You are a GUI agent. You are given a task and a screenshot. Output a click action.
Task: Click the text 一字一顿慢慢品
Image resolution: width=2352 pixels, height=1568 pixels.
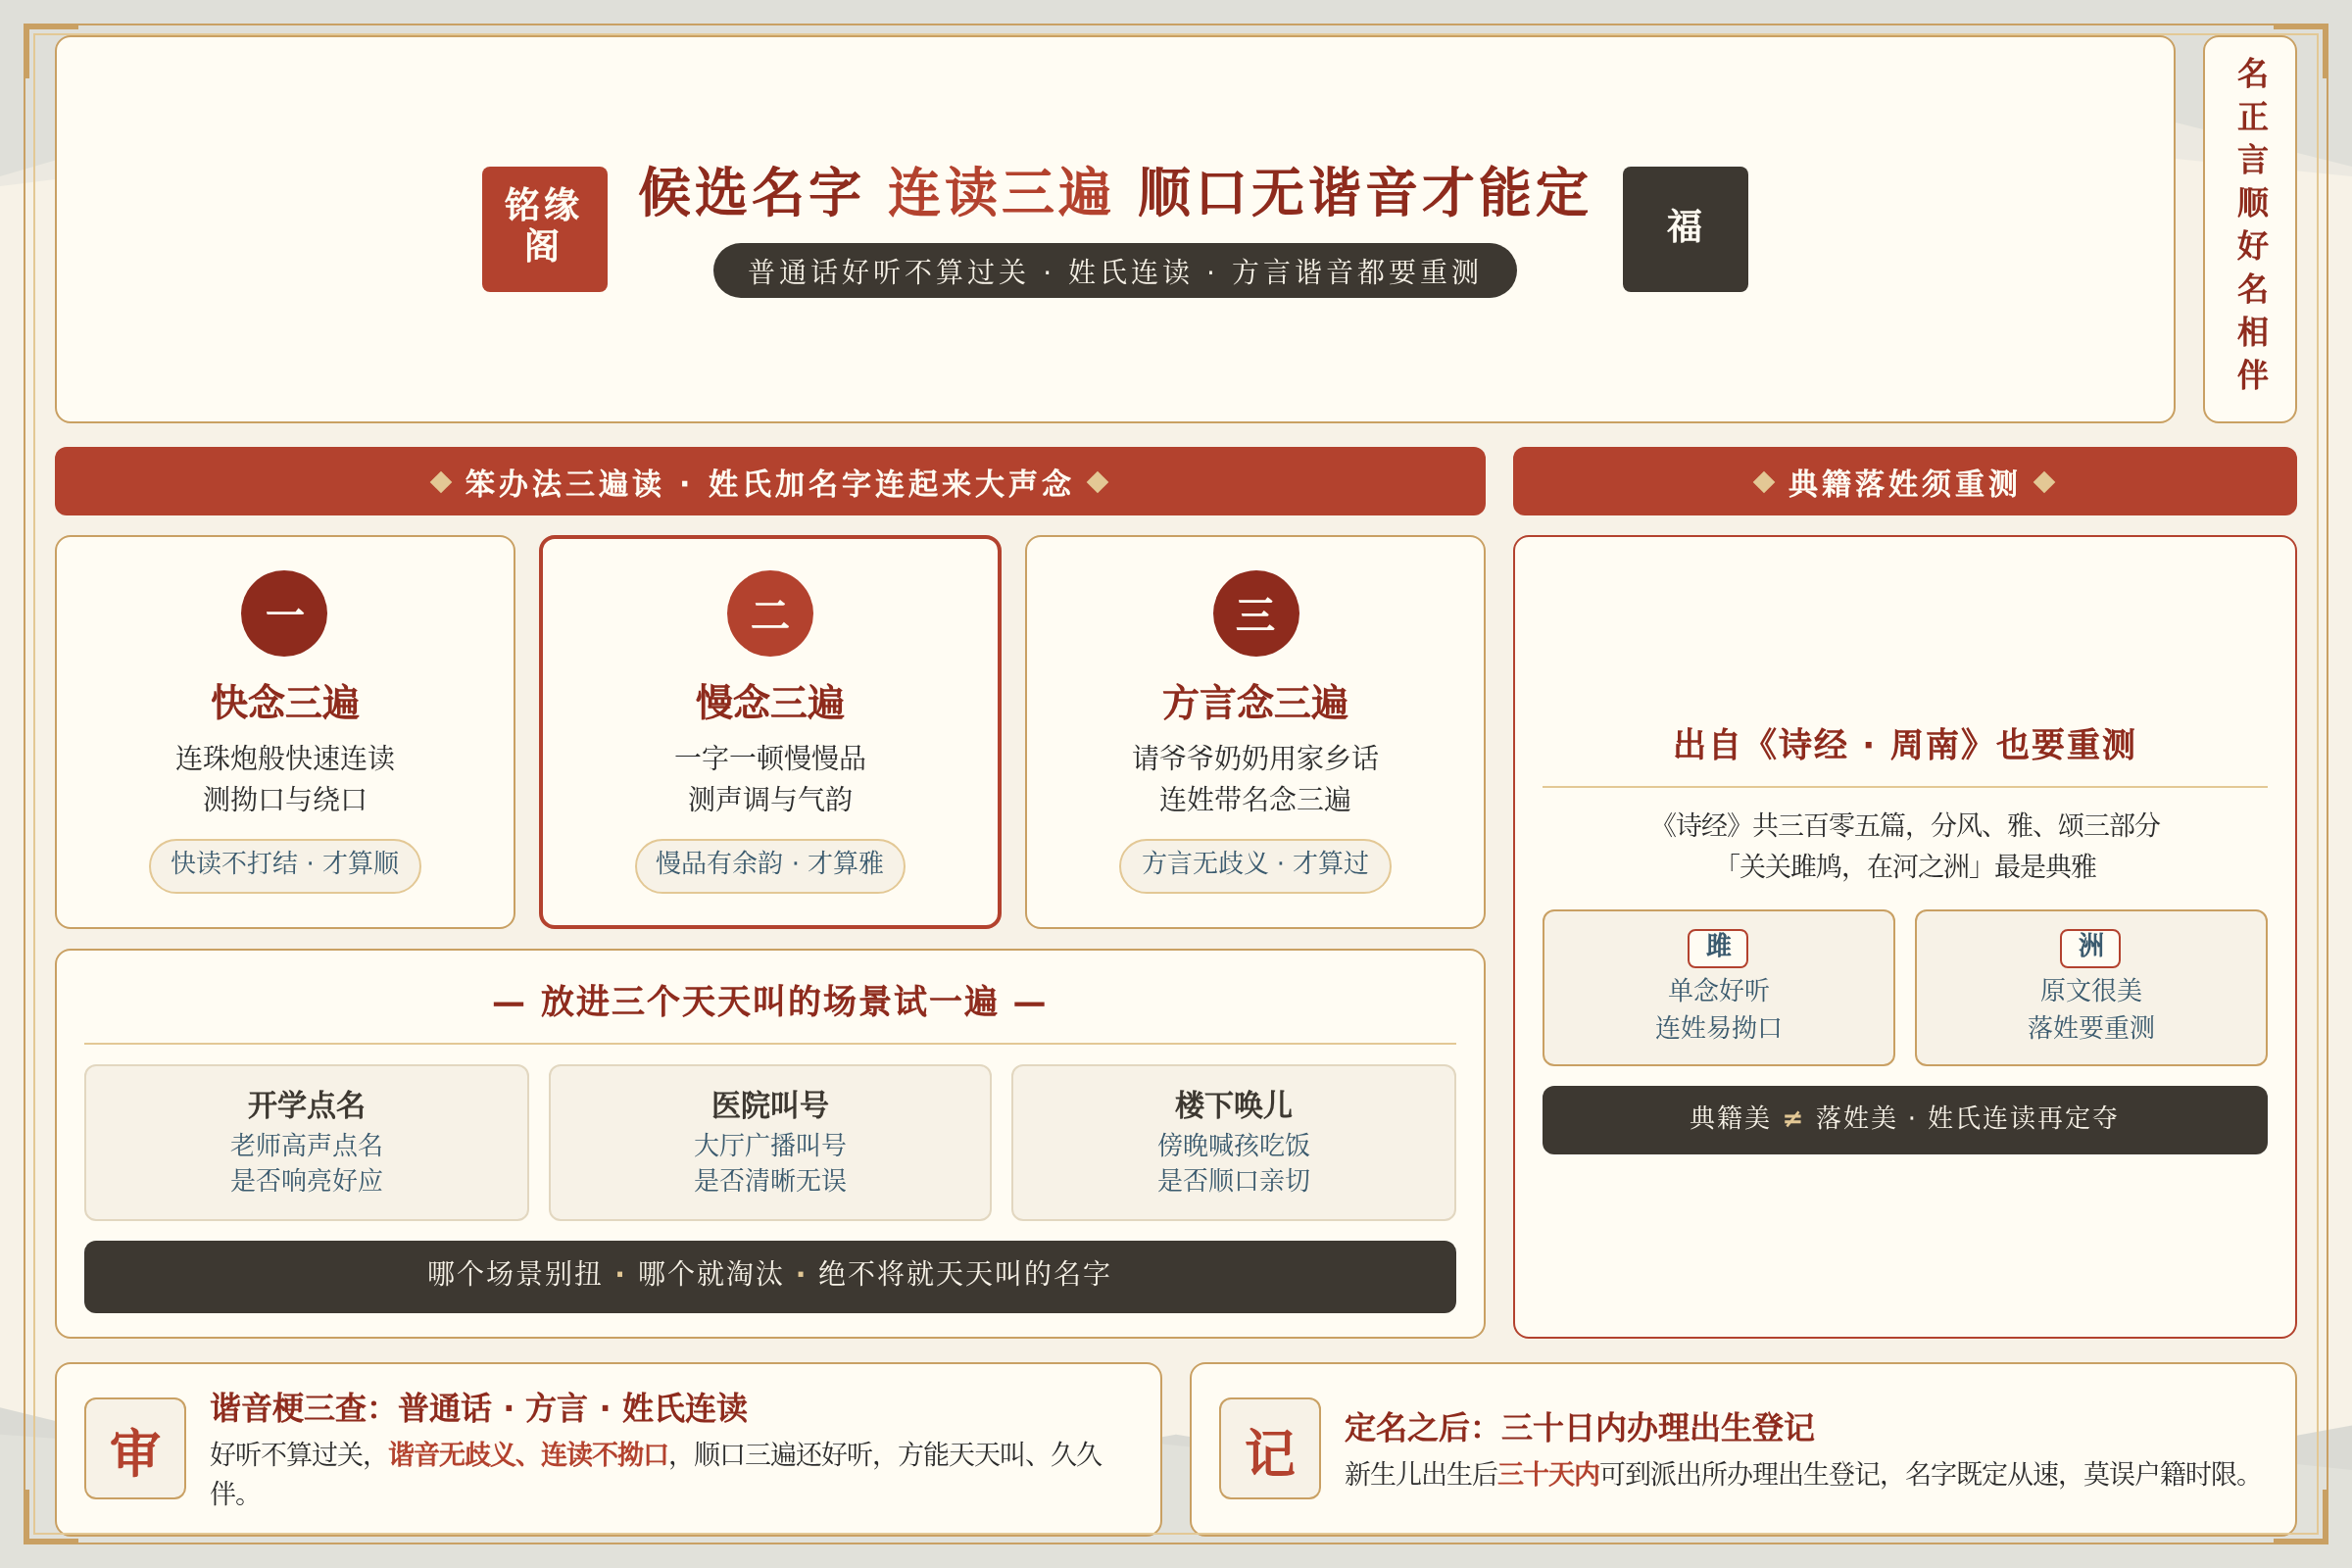point(770,758)
